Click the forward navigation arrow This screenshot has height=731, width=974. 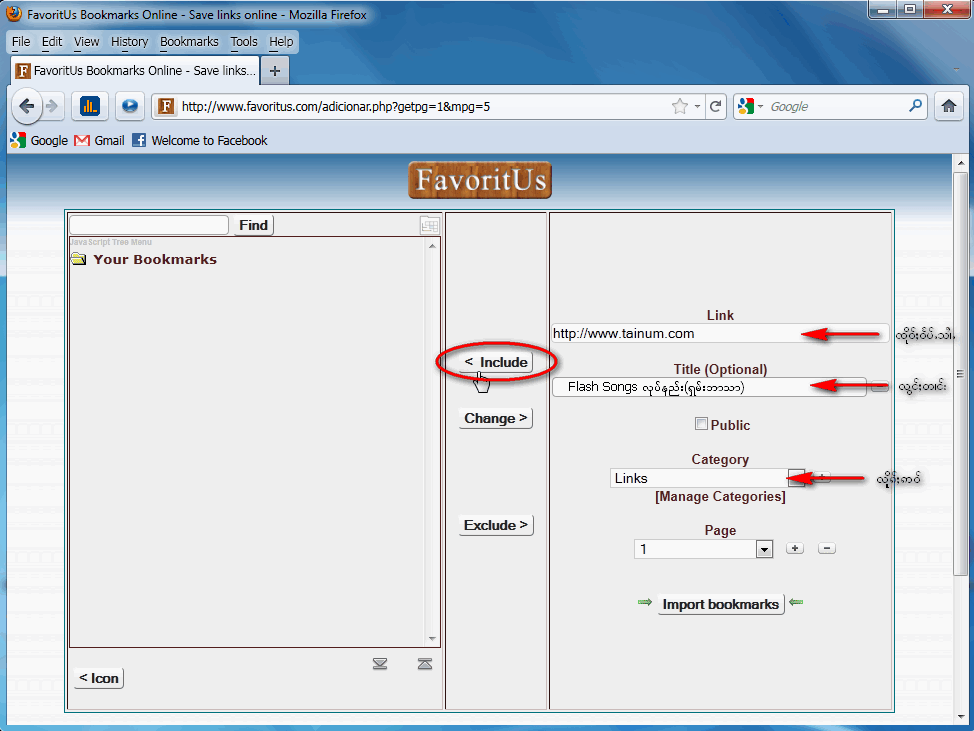[x=53, y=106]
